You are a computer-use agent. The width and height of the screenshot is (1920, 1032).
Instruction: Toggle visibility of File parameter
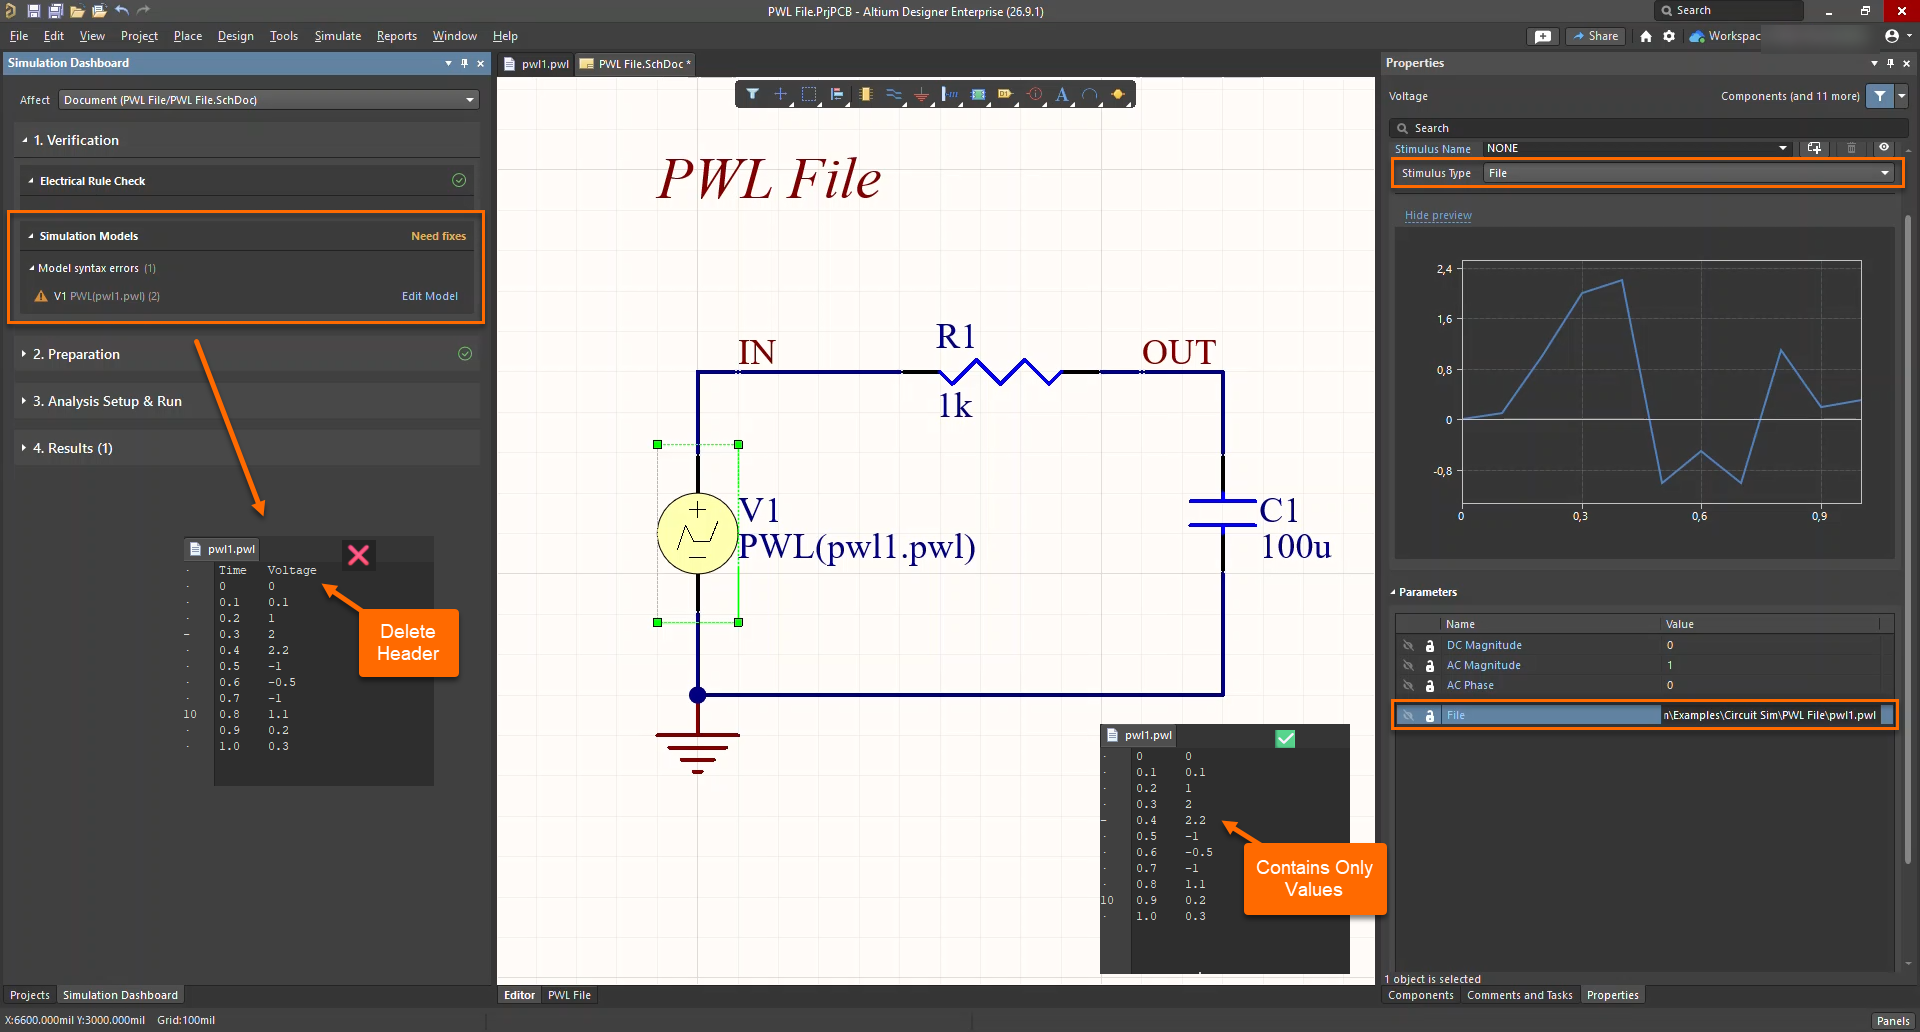click(1408, 715)
